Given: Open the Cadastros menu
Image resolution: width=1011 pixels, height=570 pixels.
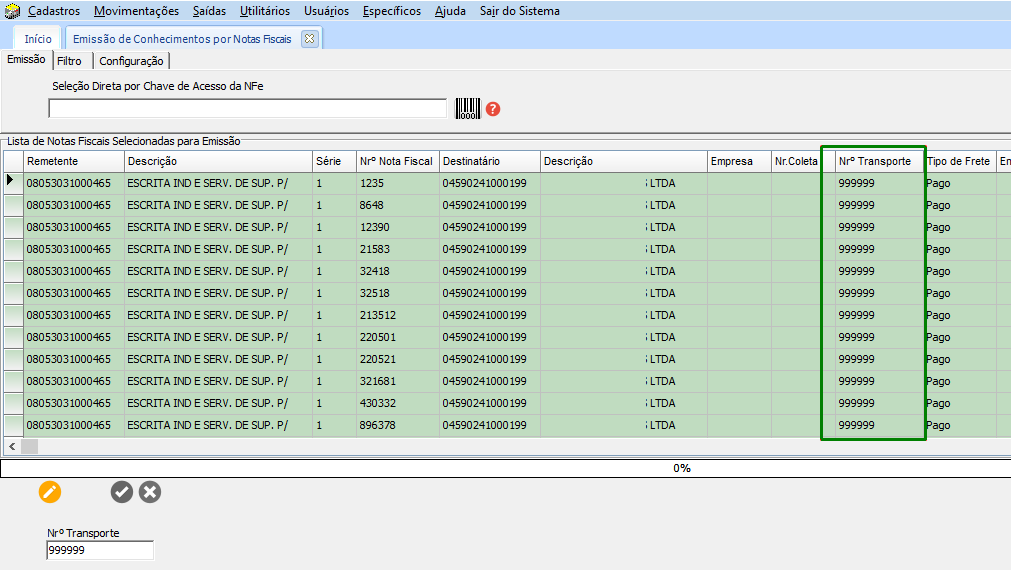Looking at the screenshot, I should [54, 11].
